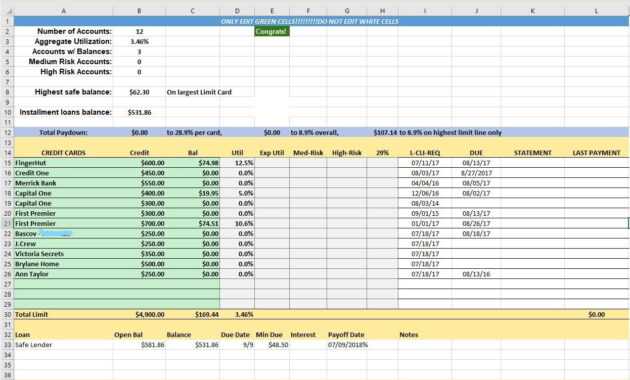
Task: Click the Open Bal loan heading
Action: pyautogui.click(x=128, y=335)
